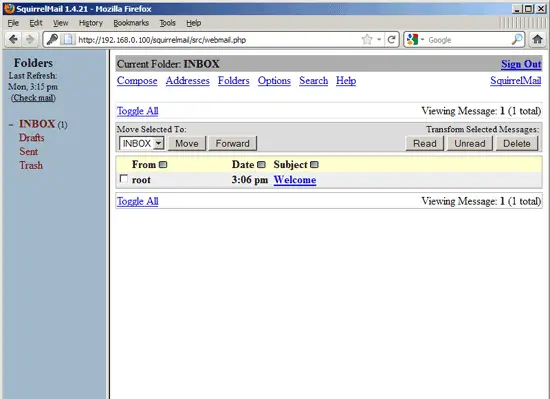The image size is (550, 399).
Task: Visit the SquirrelMail link
Action: pyautogui.click(x=516, y=81)
